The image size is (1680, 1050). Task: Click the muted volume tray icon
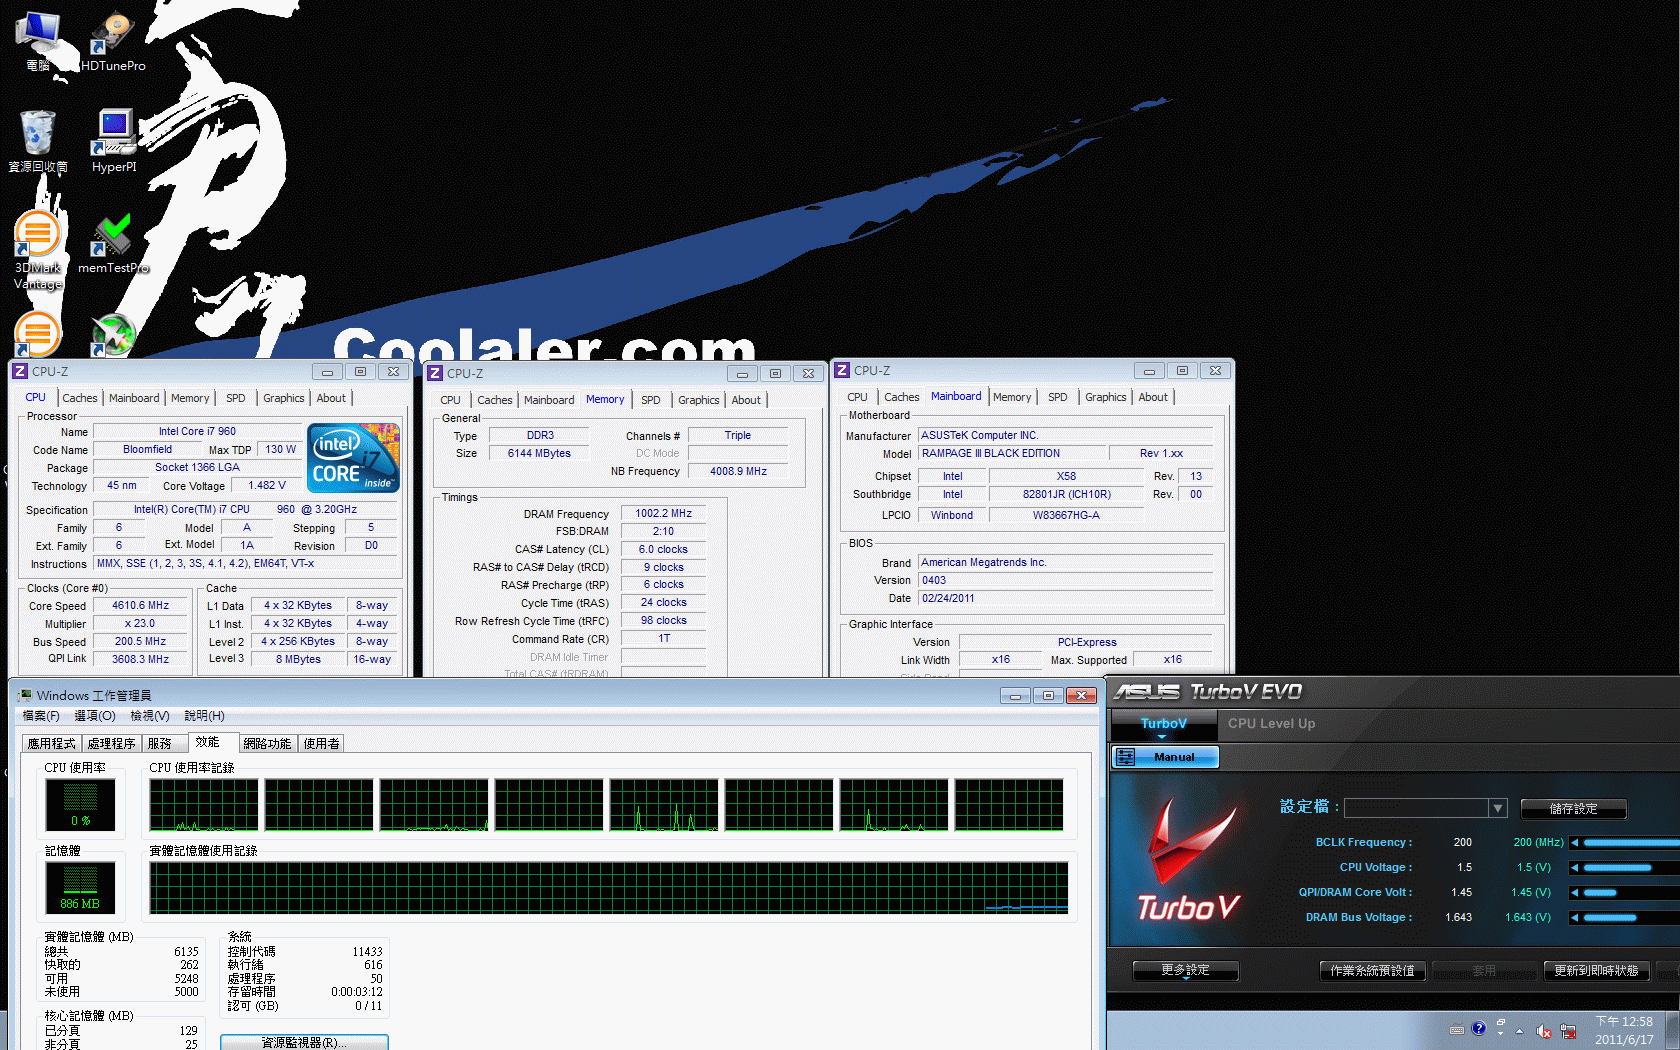[x=1544, y=1031]
